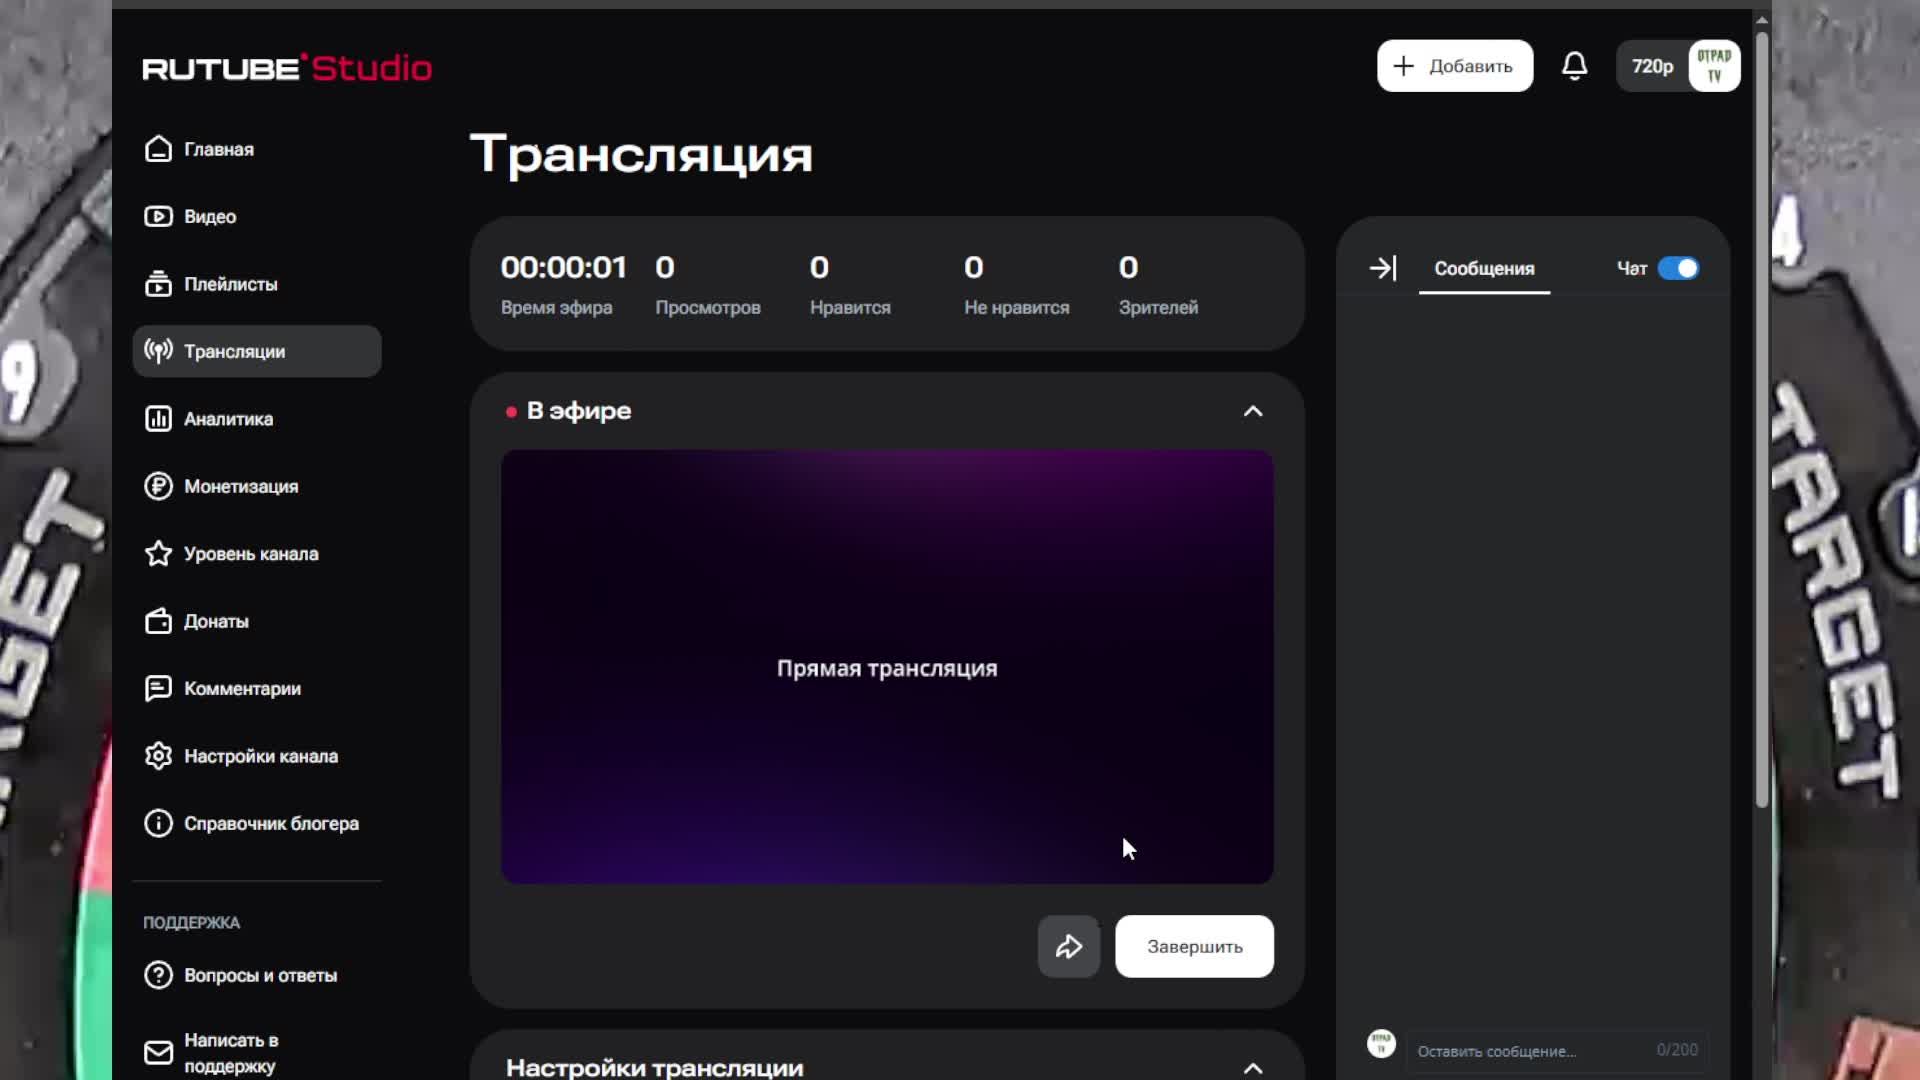Click the ruble icon beside Монетизация
The height and width of the screenshot is (1080, 1920).
[158, 486]
